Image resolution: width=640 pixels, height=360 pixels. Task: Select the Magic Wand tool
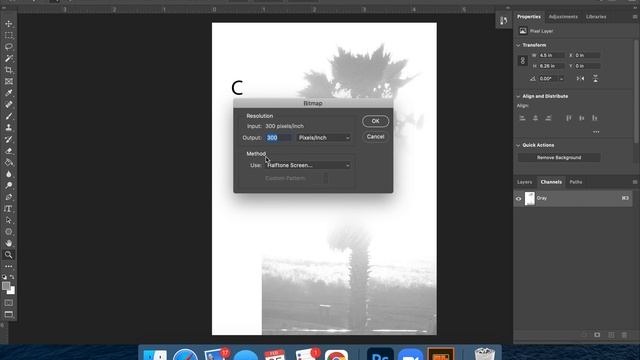tap(9, 58)
